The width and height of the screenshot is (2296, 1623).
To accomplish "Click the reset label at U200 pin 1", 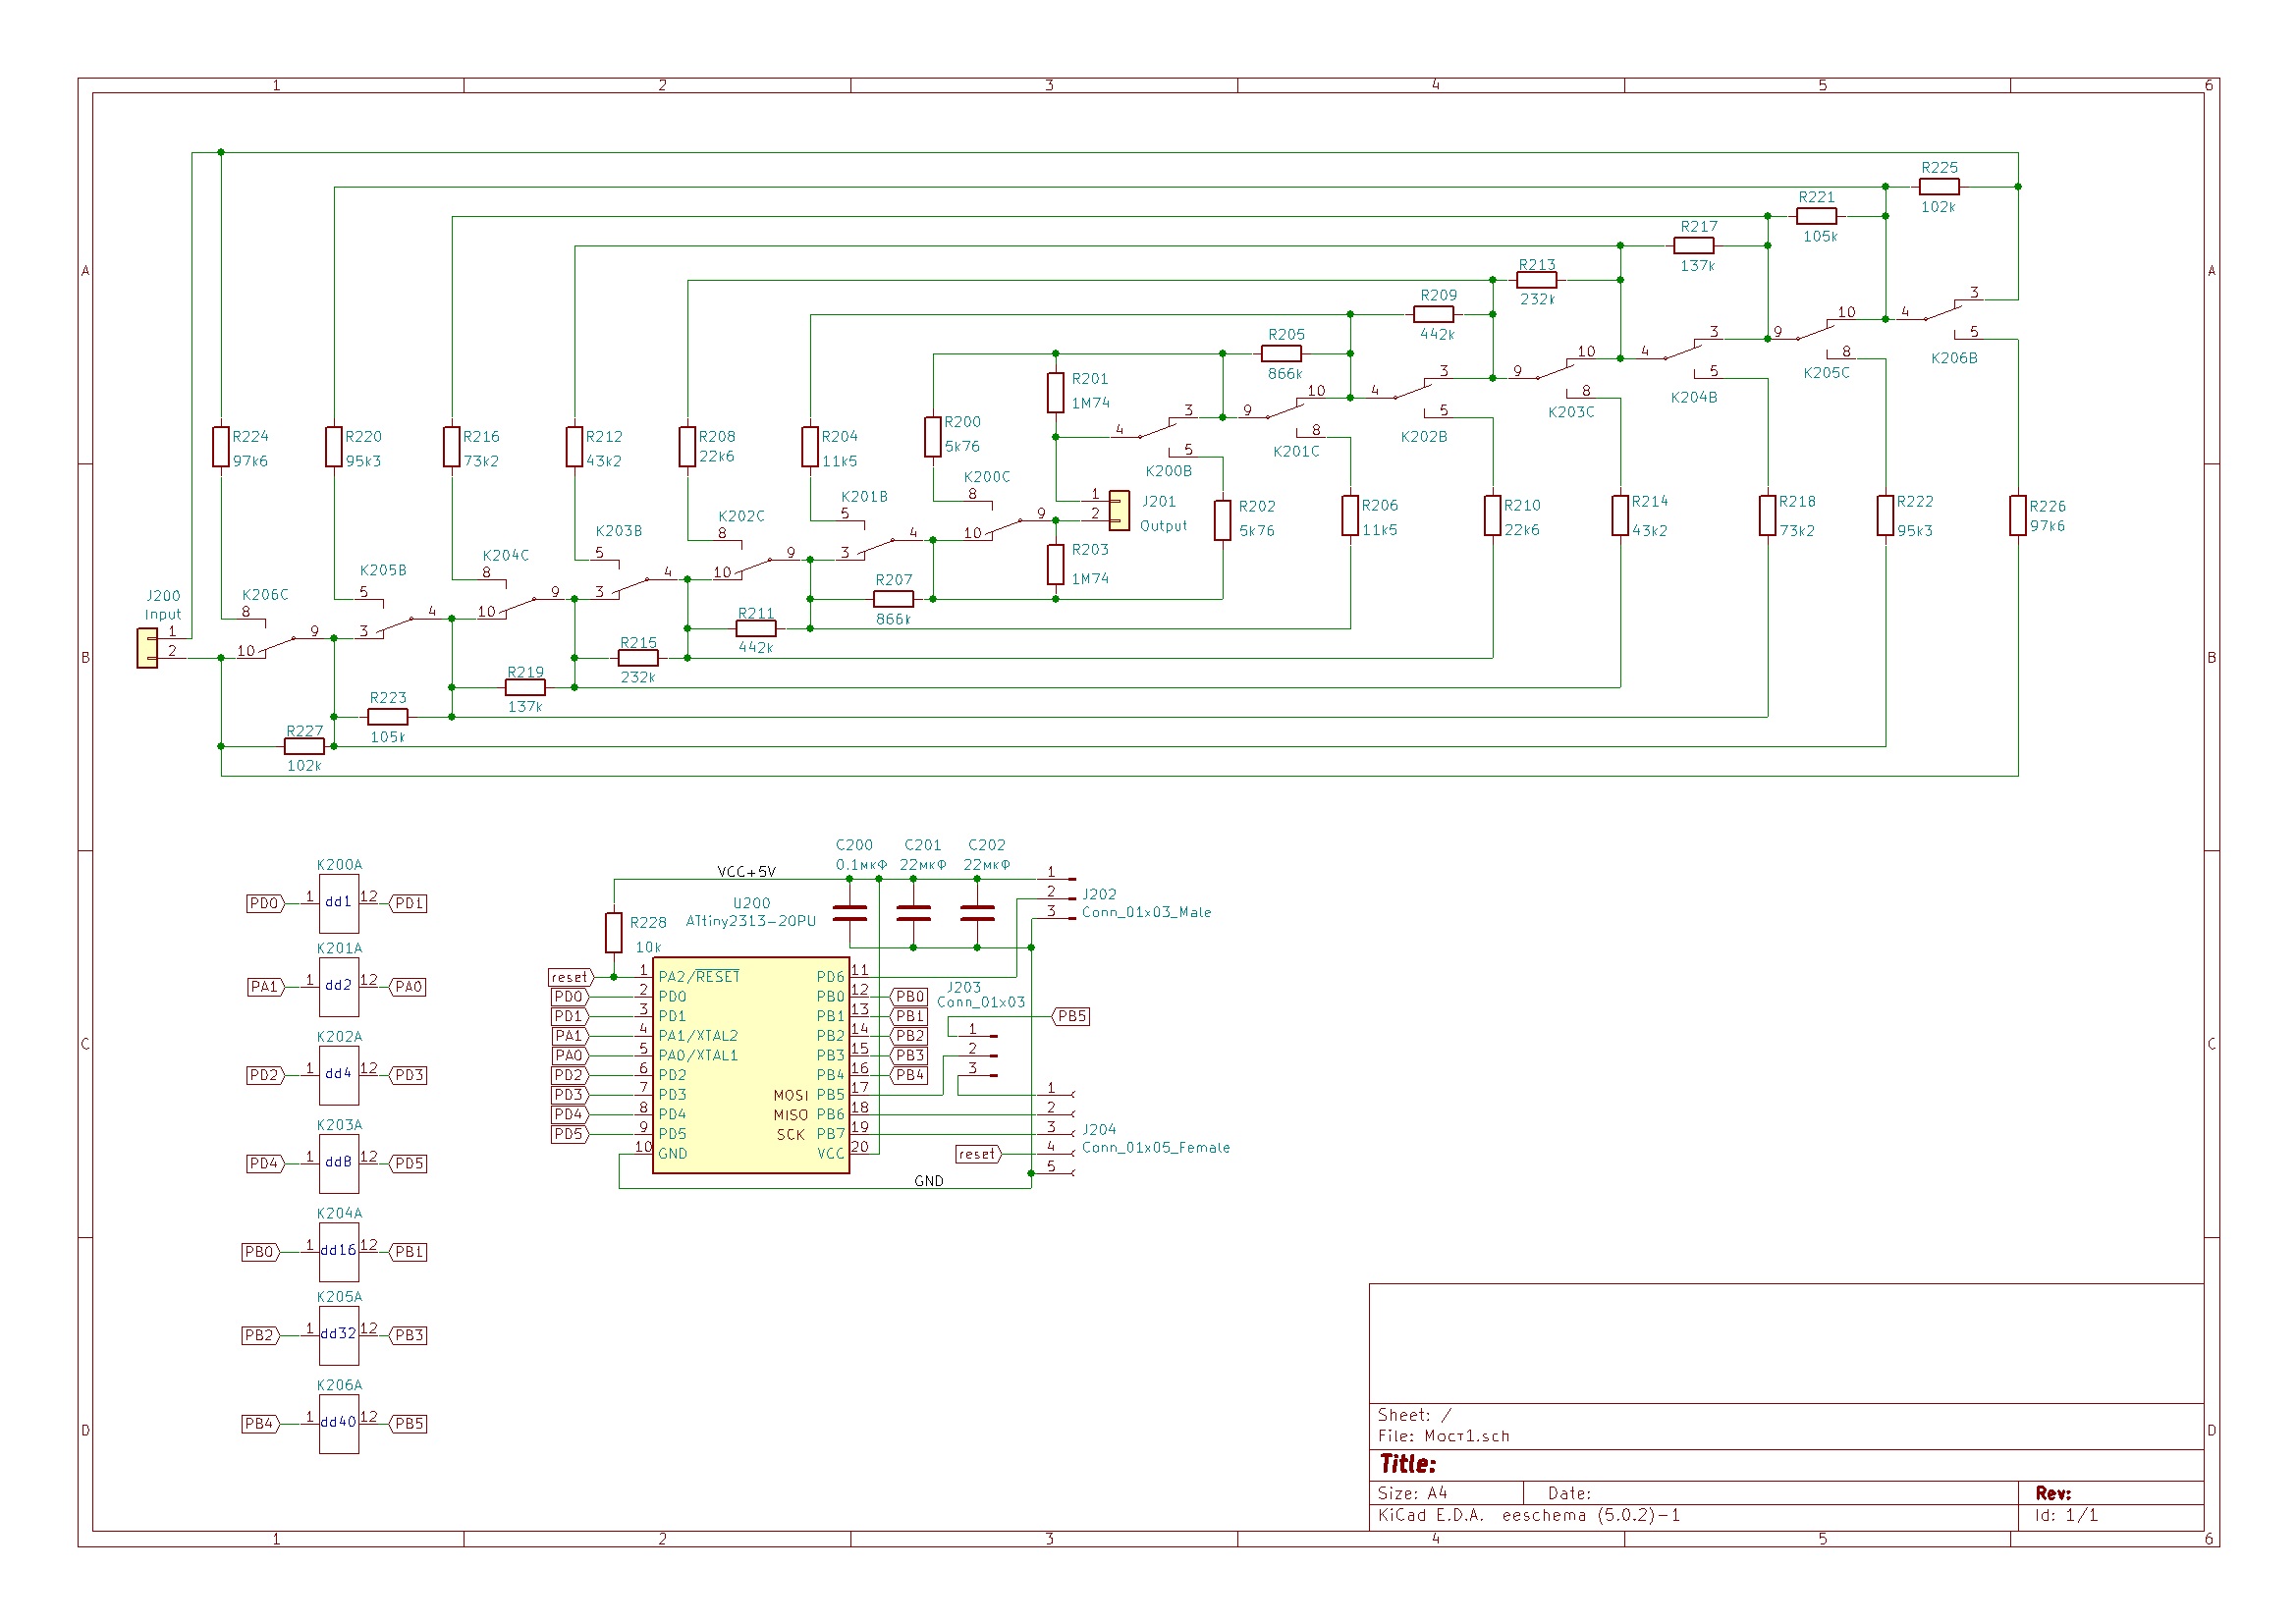I will [570, 978].
